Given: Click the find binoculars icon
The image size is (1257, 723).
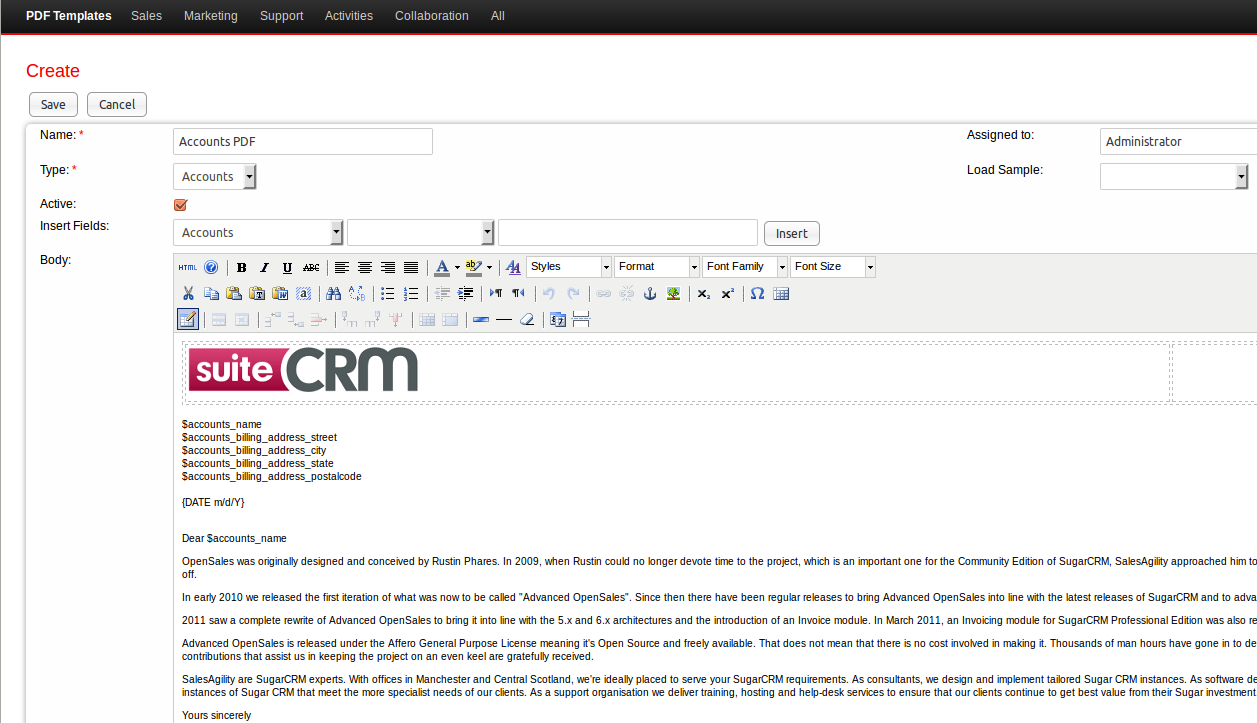Looking at the screenshot, I should (333, 293).
